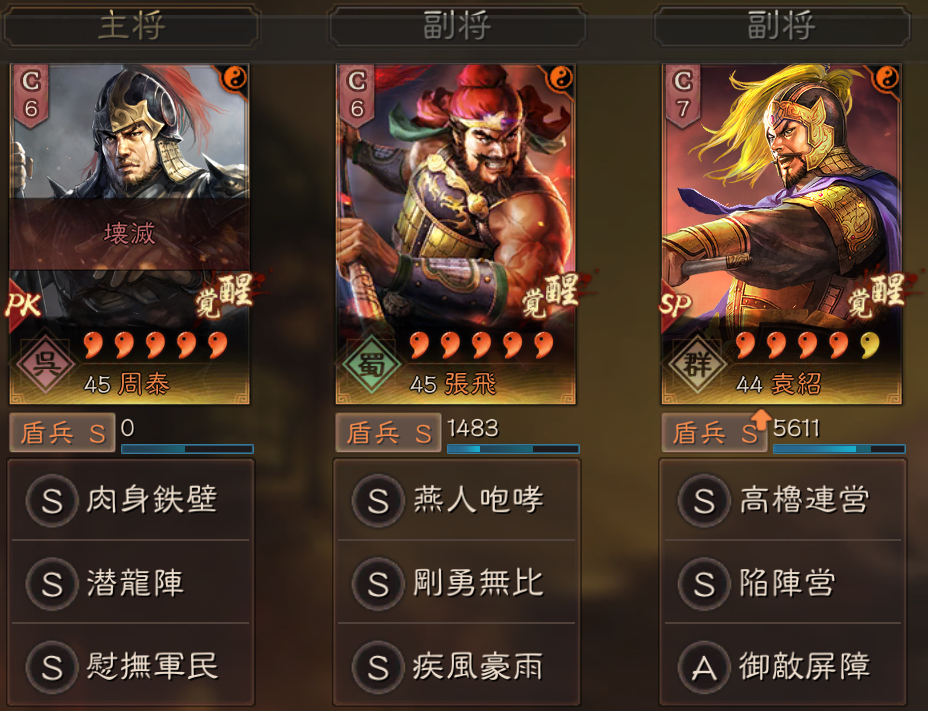This screenshot has width=928, height=711.
Task: Select the A-rank skill 御敵屏障
Action: coord(783,667)
